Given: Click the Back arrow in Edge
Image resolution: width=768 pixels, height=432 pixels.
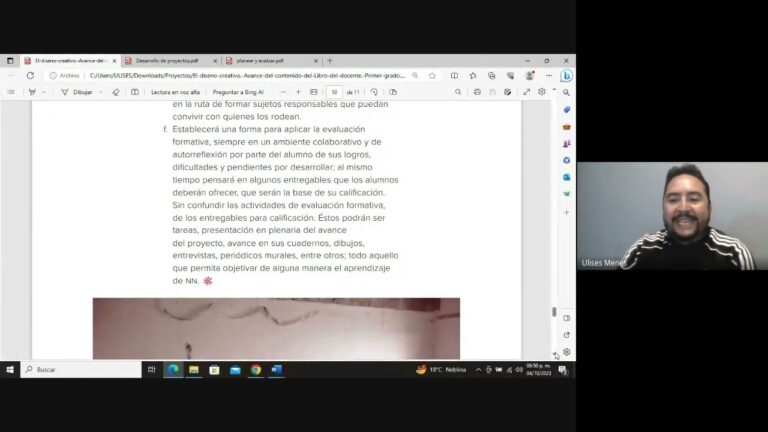Looking at the screenshot, I should point(12,75).
